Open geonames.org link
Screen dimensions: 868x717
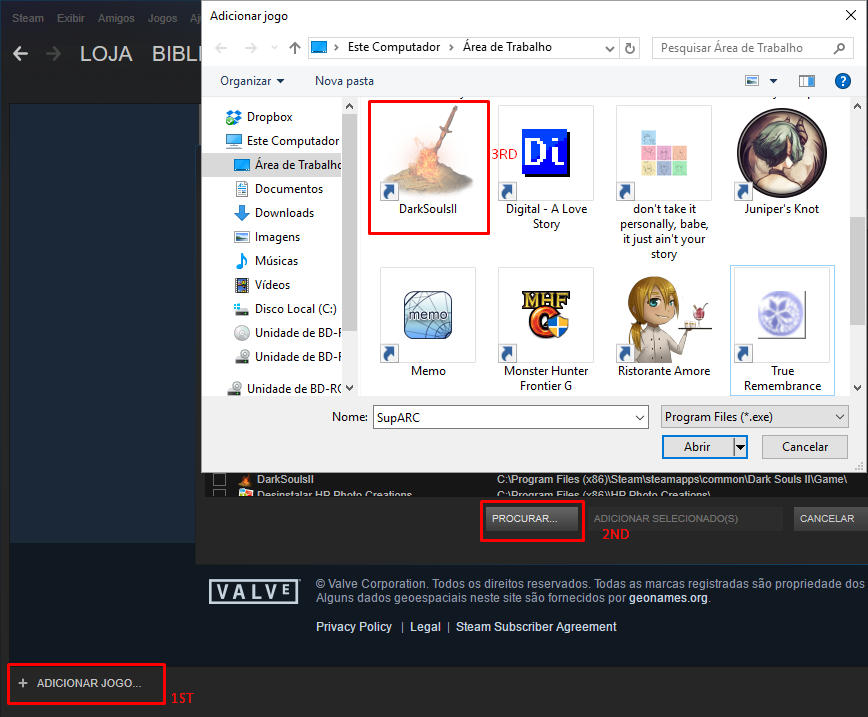pyautogui.click(x=668, y=598)
